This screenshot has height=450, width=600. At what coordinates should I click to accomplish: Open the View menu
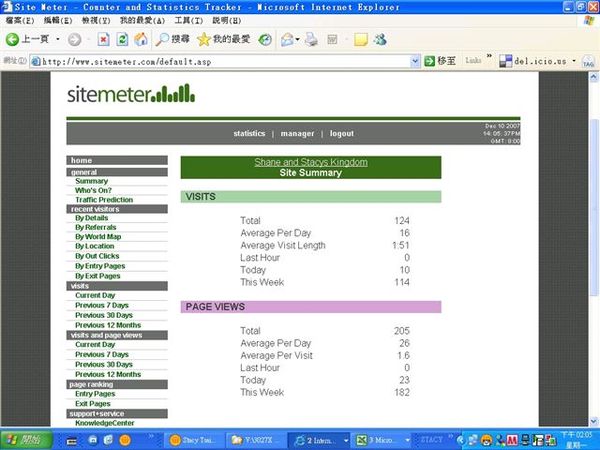click(96, 21)
